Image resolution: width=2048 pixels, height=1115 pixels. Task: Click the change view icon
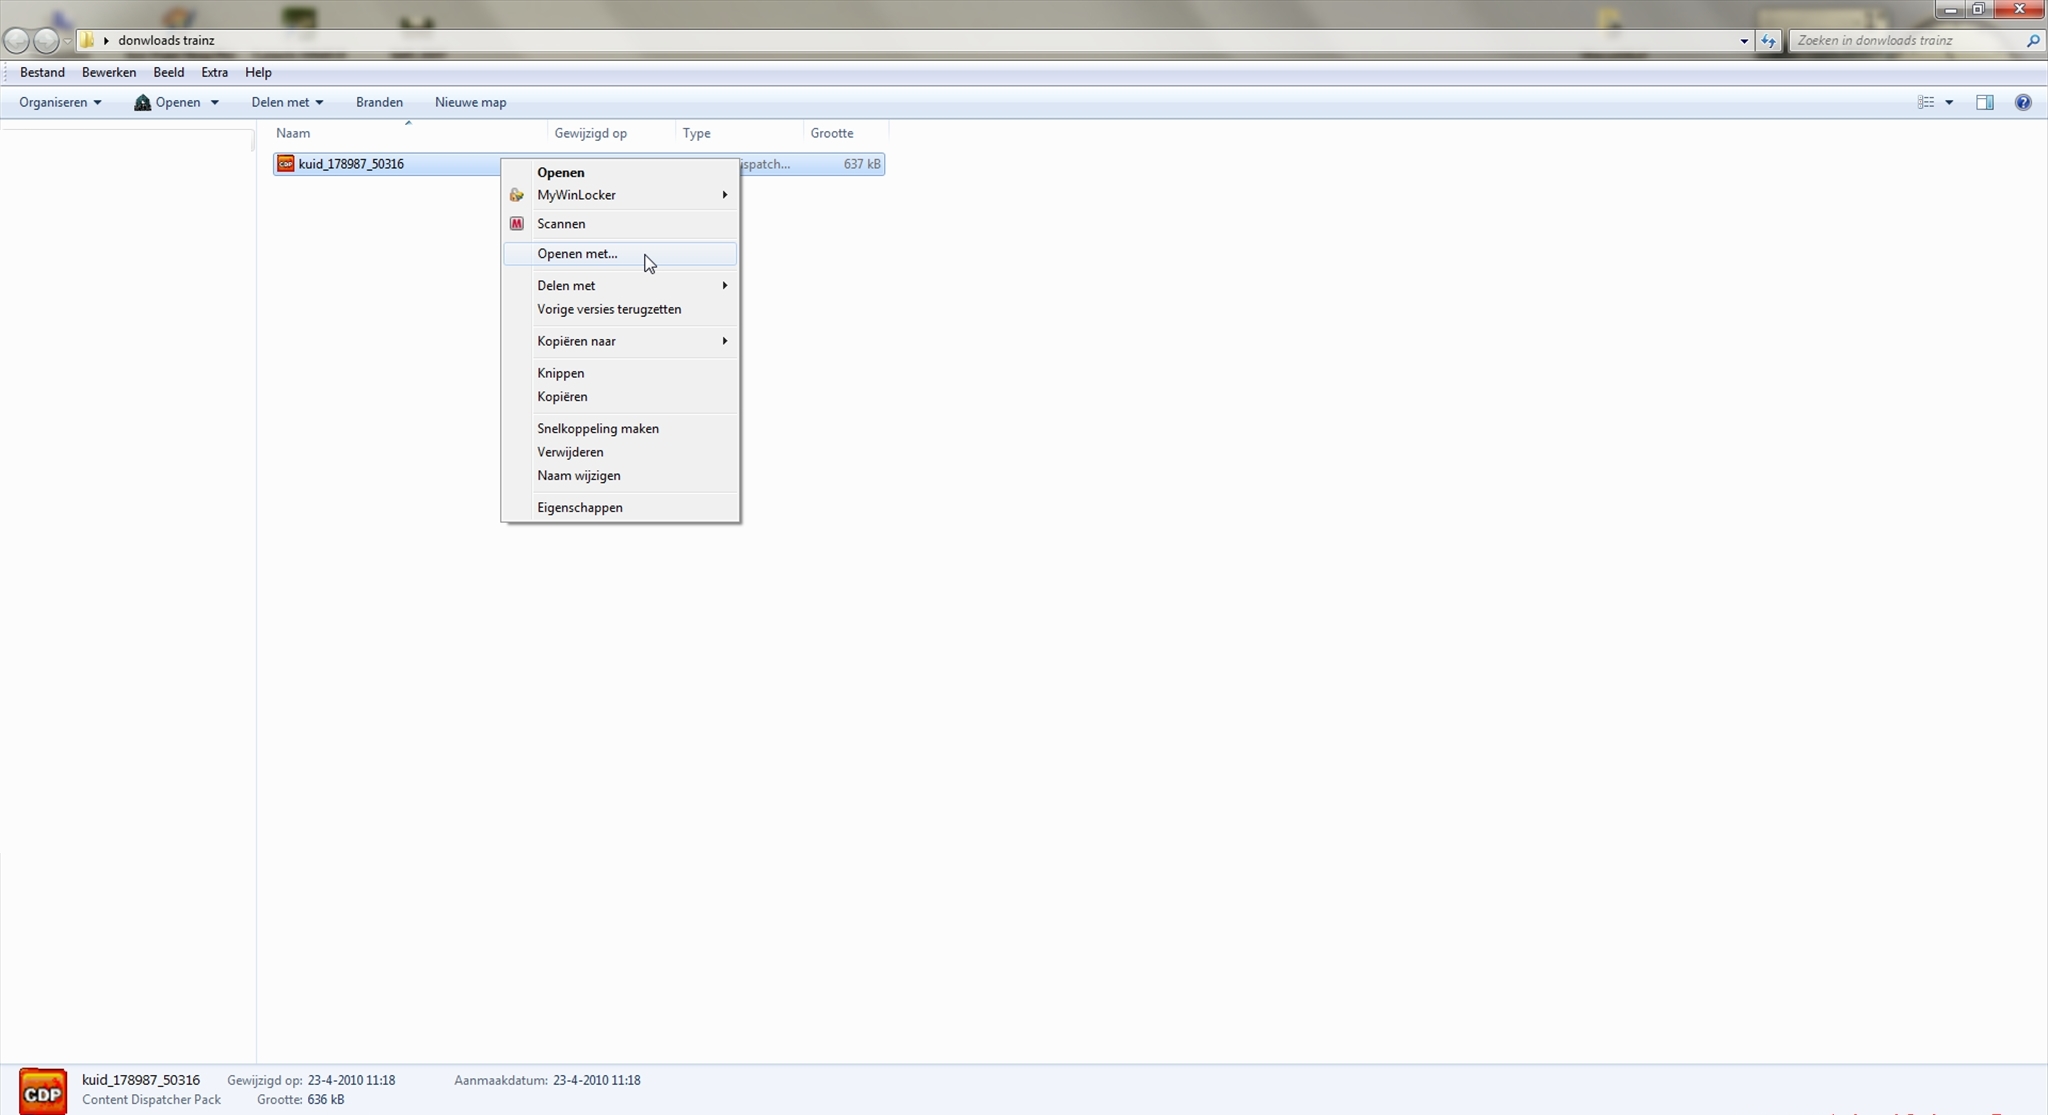click(x=1925, y=102)
